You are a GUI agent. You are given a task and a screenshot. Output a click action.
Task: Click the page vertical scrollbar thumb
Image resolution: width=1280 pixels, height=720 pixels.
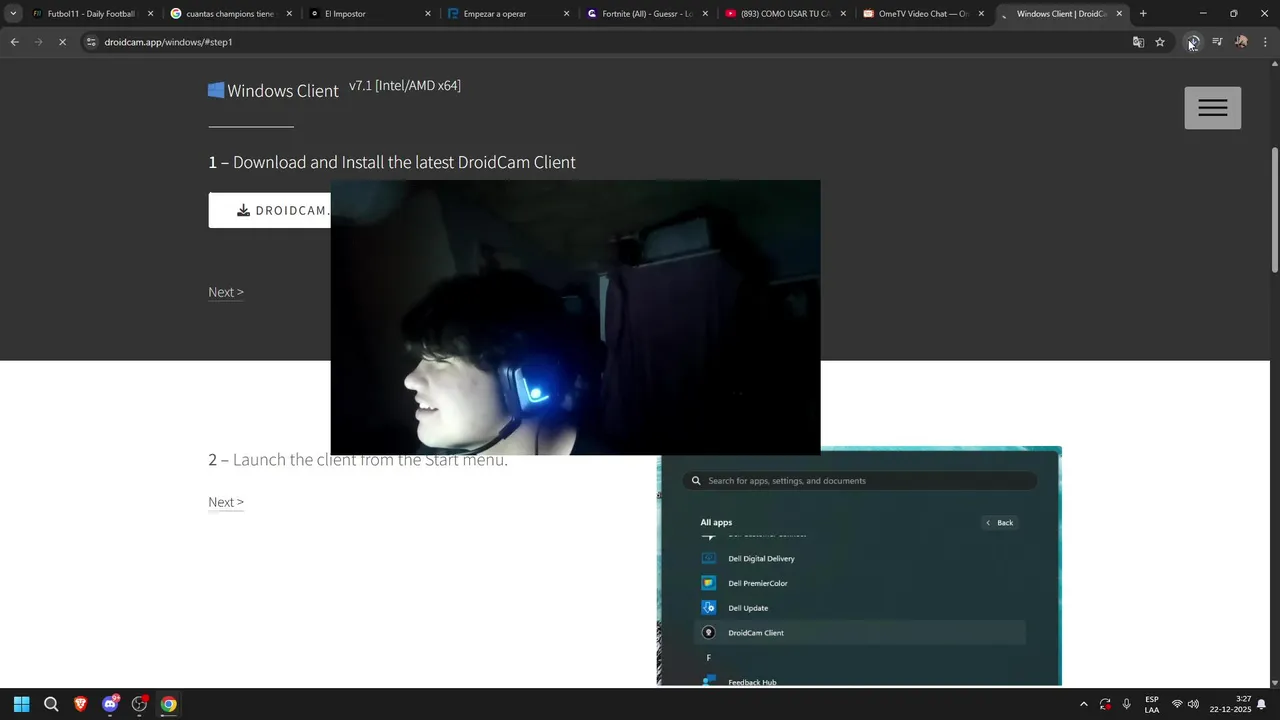coord(1274,208)
